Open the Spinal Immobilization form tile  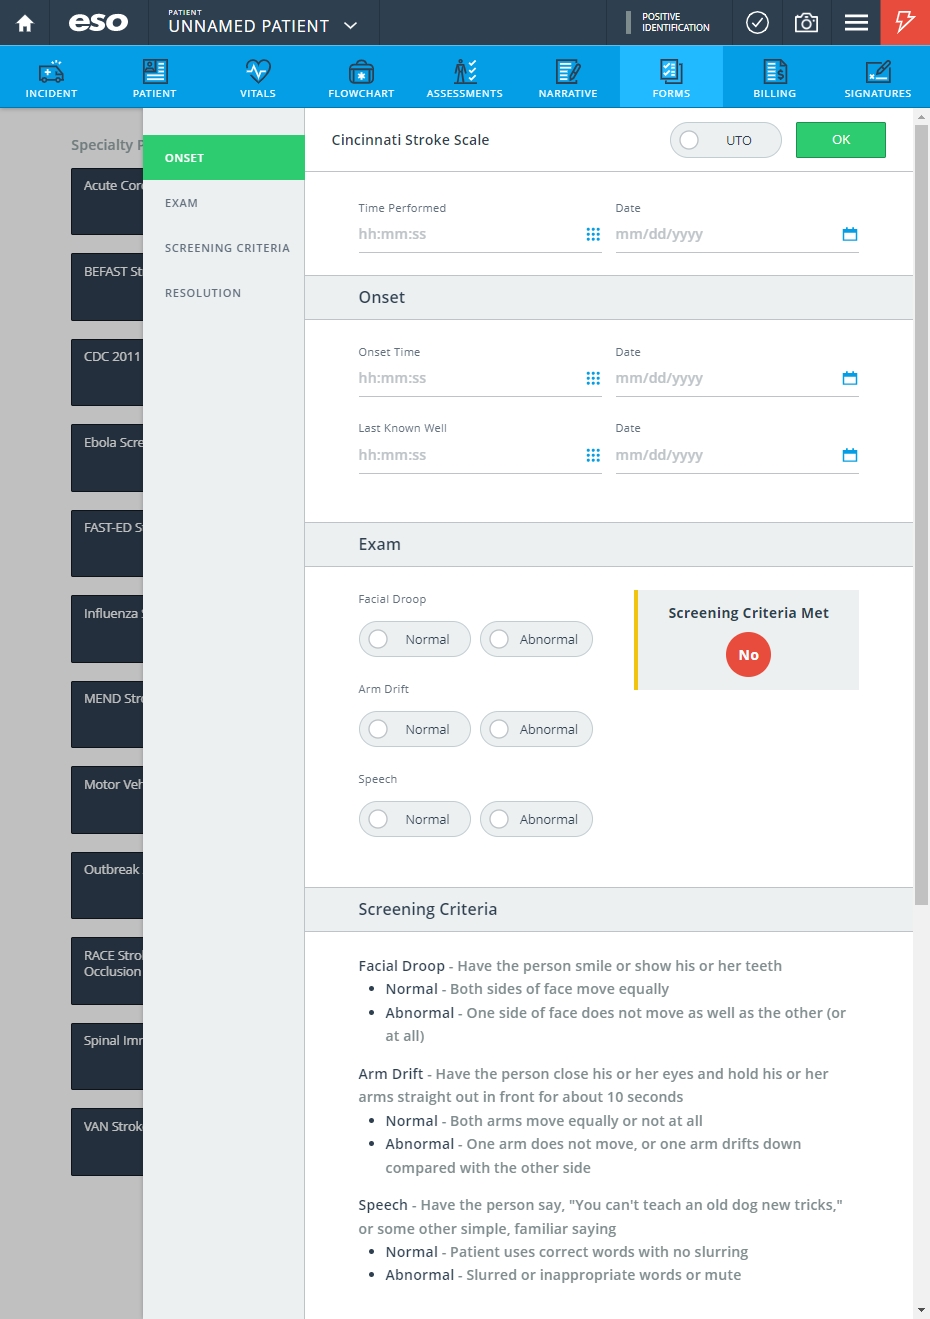pos(107,1056)
